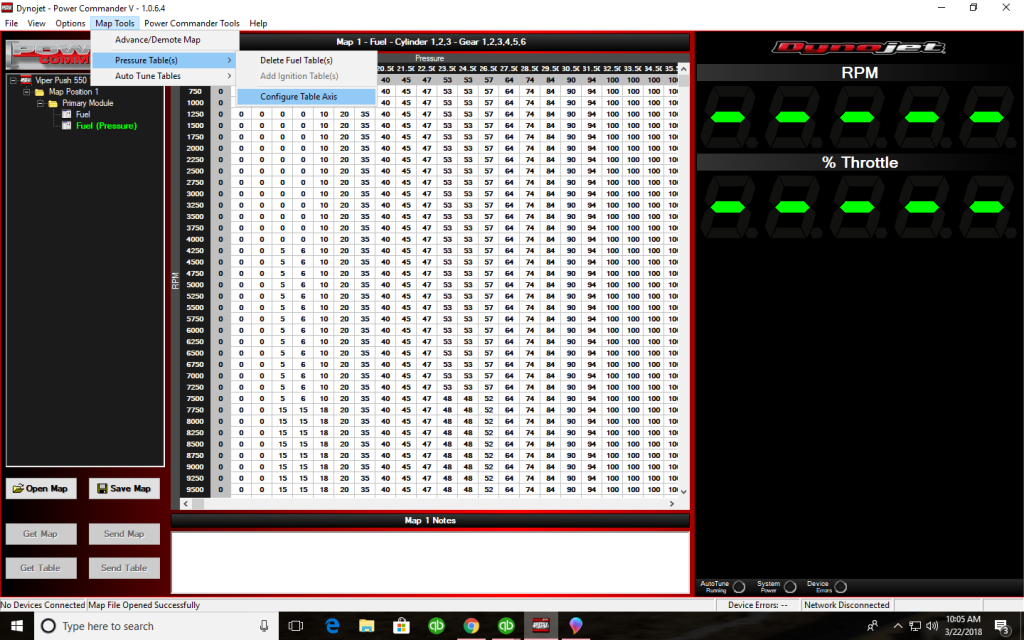The image size is (1024, 640).
Task: Select the Fuel table icon in tree
Action: 67,114
